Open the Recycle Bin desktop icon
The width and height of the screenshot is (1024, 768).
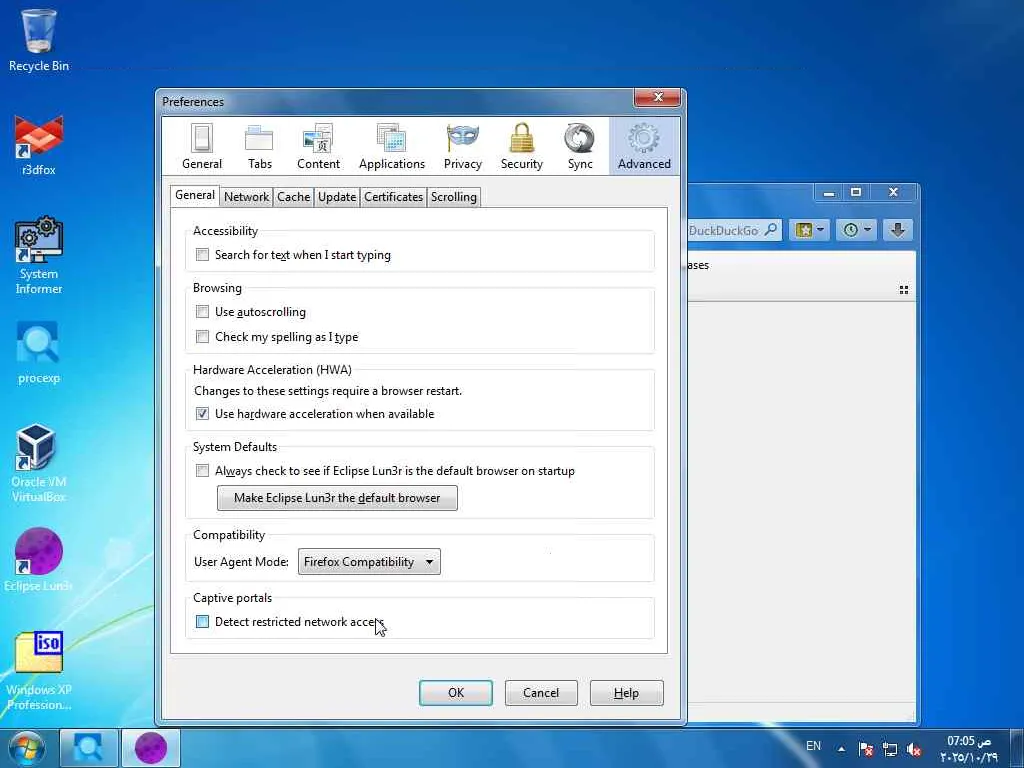tap(39, 40)
